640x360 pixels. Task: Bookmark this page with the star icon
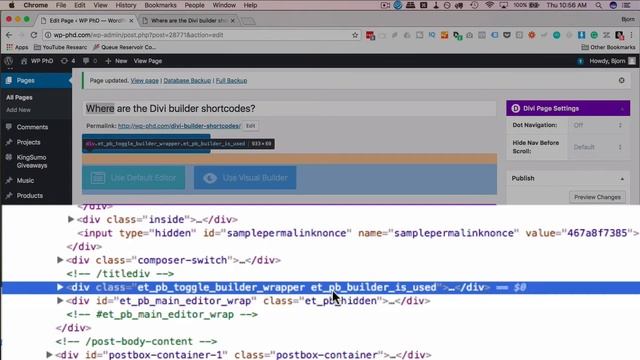(x=355, y=35)
